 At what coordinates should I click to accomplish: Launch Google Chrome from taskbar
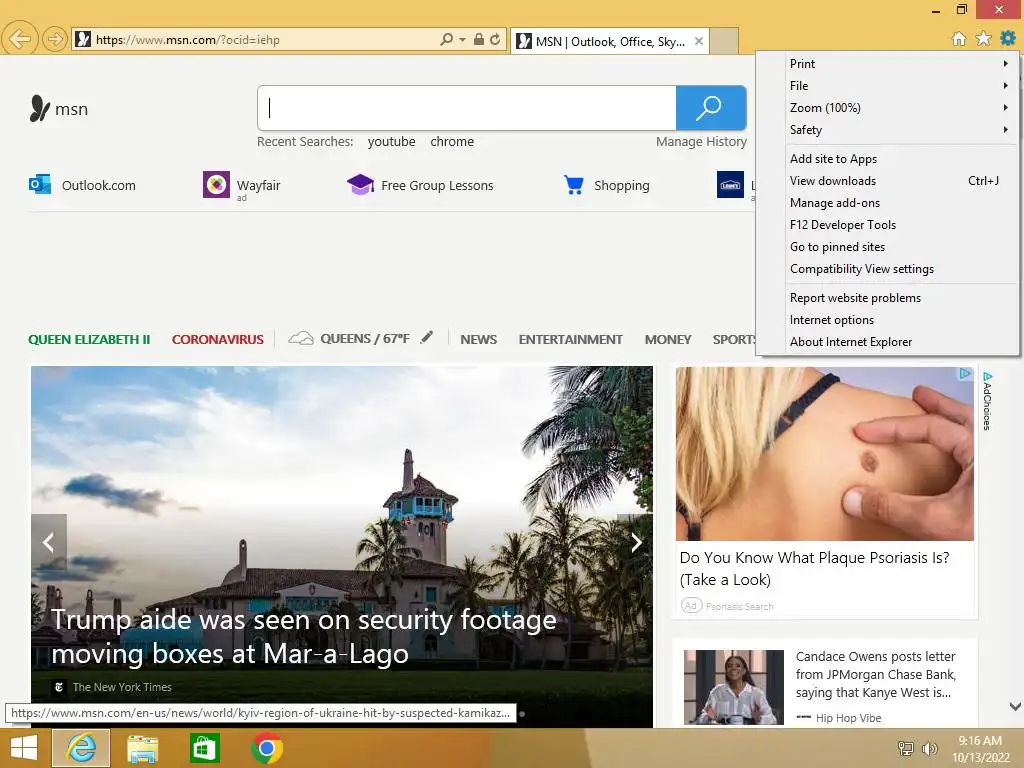(x=266, y=748)
